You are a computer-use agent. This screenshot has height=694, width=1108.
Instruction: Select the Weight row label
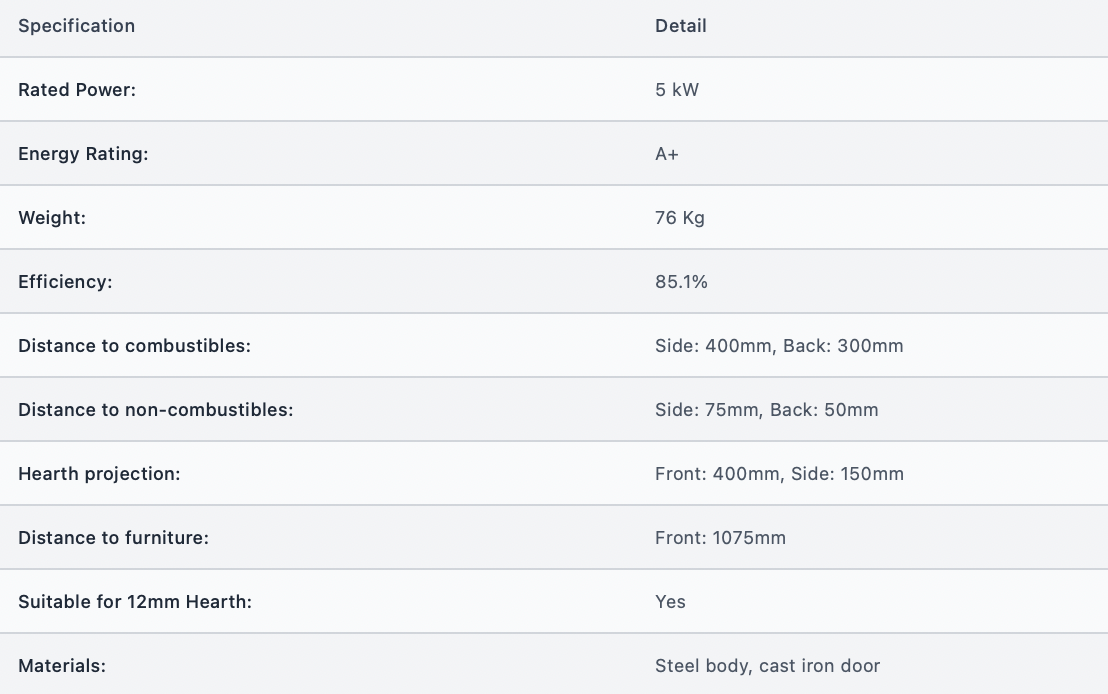point(52,218)
